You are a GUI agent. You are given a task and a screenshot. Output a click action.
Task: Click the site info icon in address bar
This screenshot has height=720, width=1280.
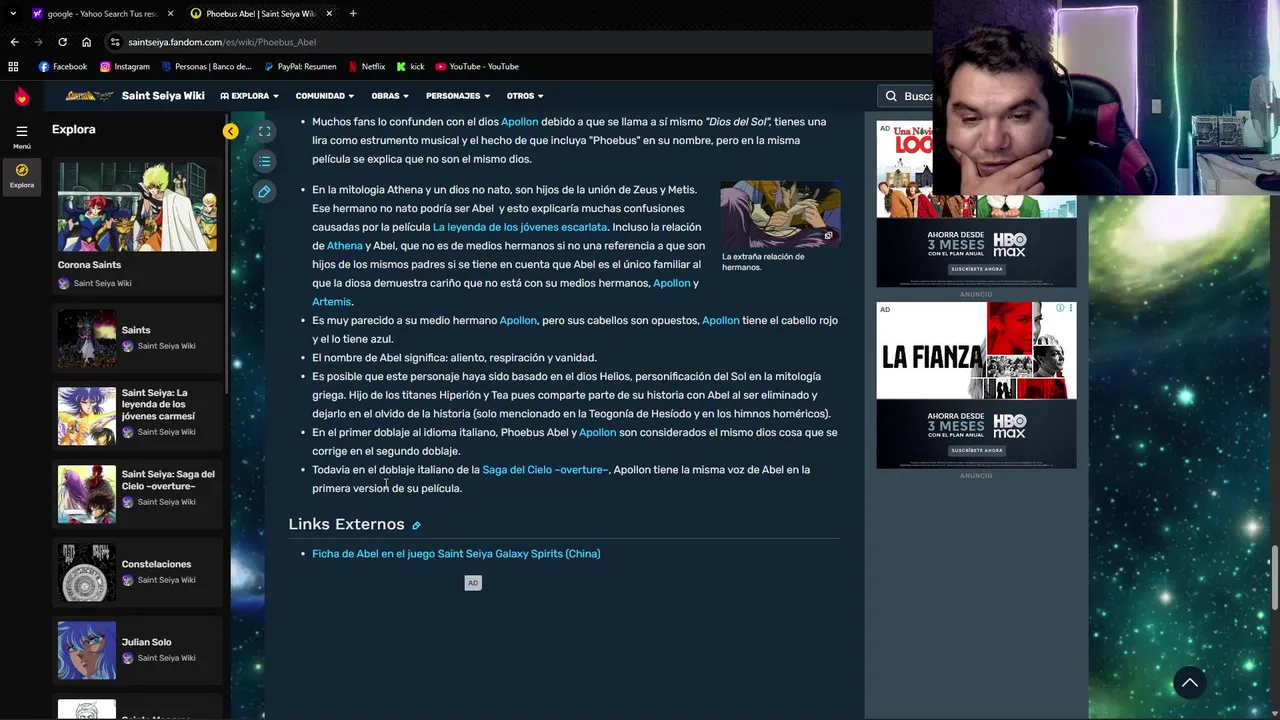pos(116,42)
